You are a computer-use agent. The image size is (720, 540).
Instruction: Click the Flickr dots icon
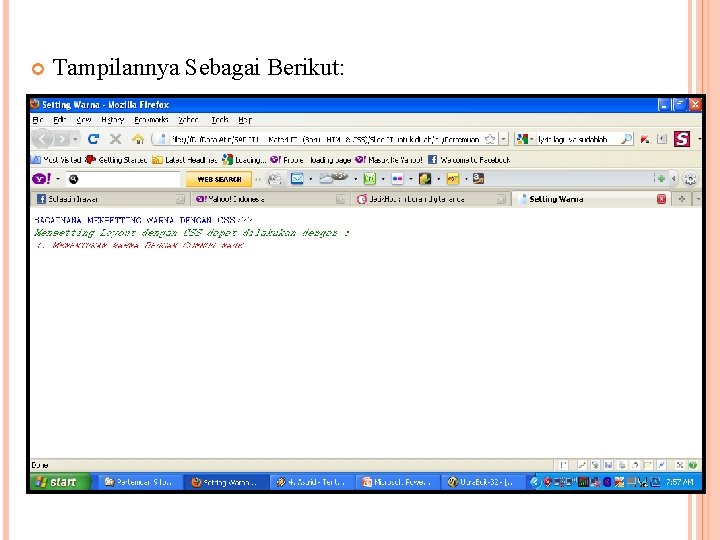[397, 179]
